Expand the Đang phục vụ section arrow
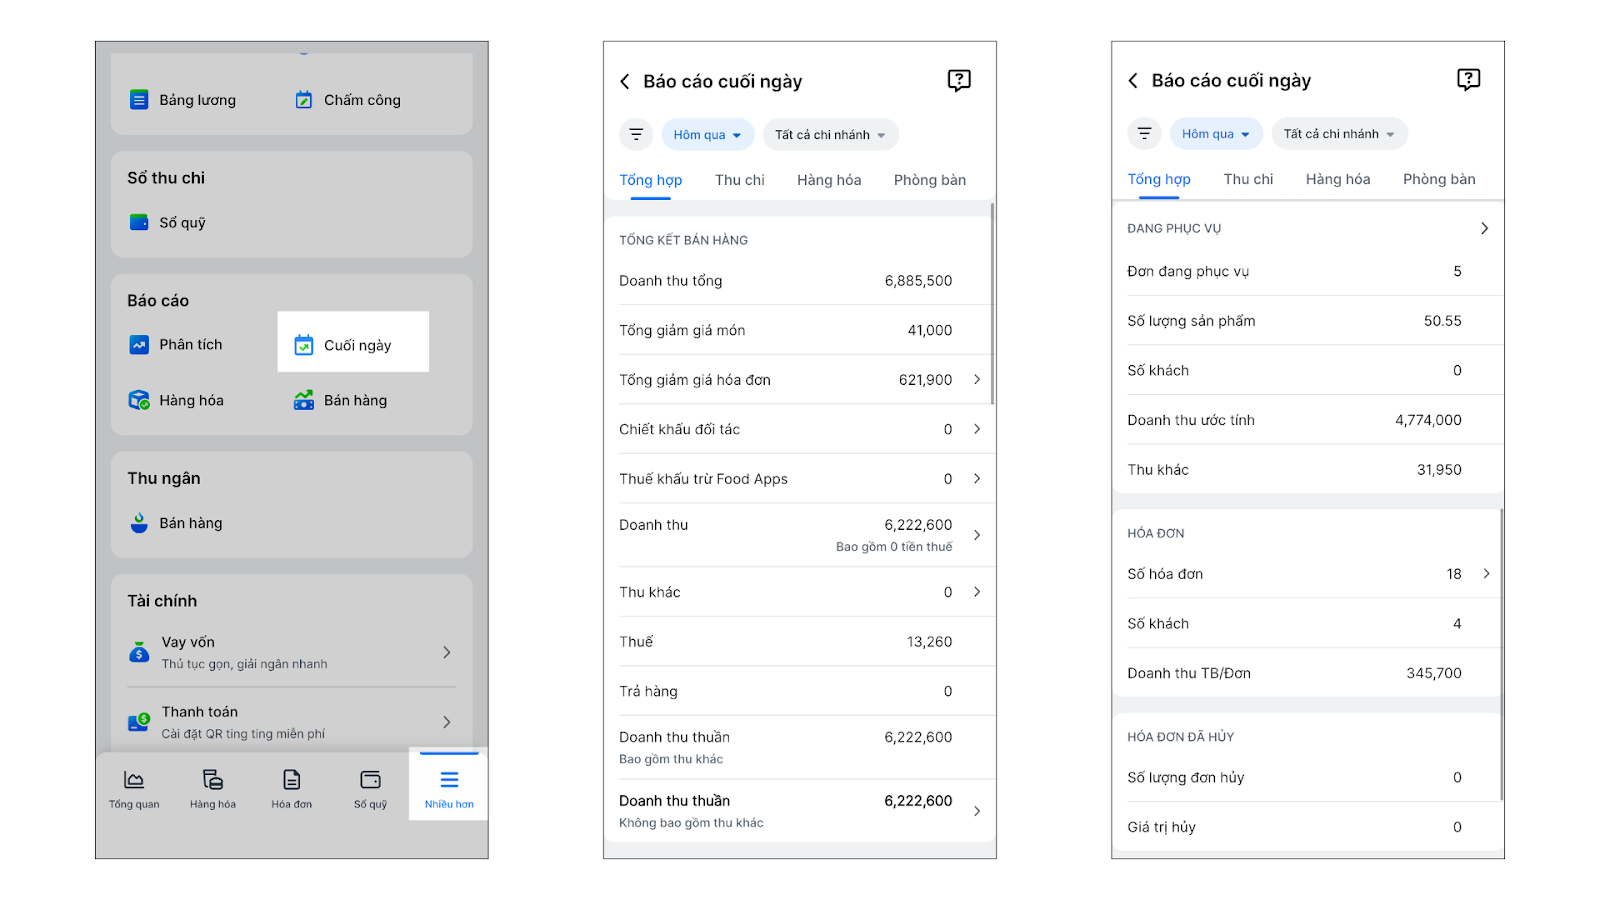Screen dimensions: 1600x900 coord(1485,228)
